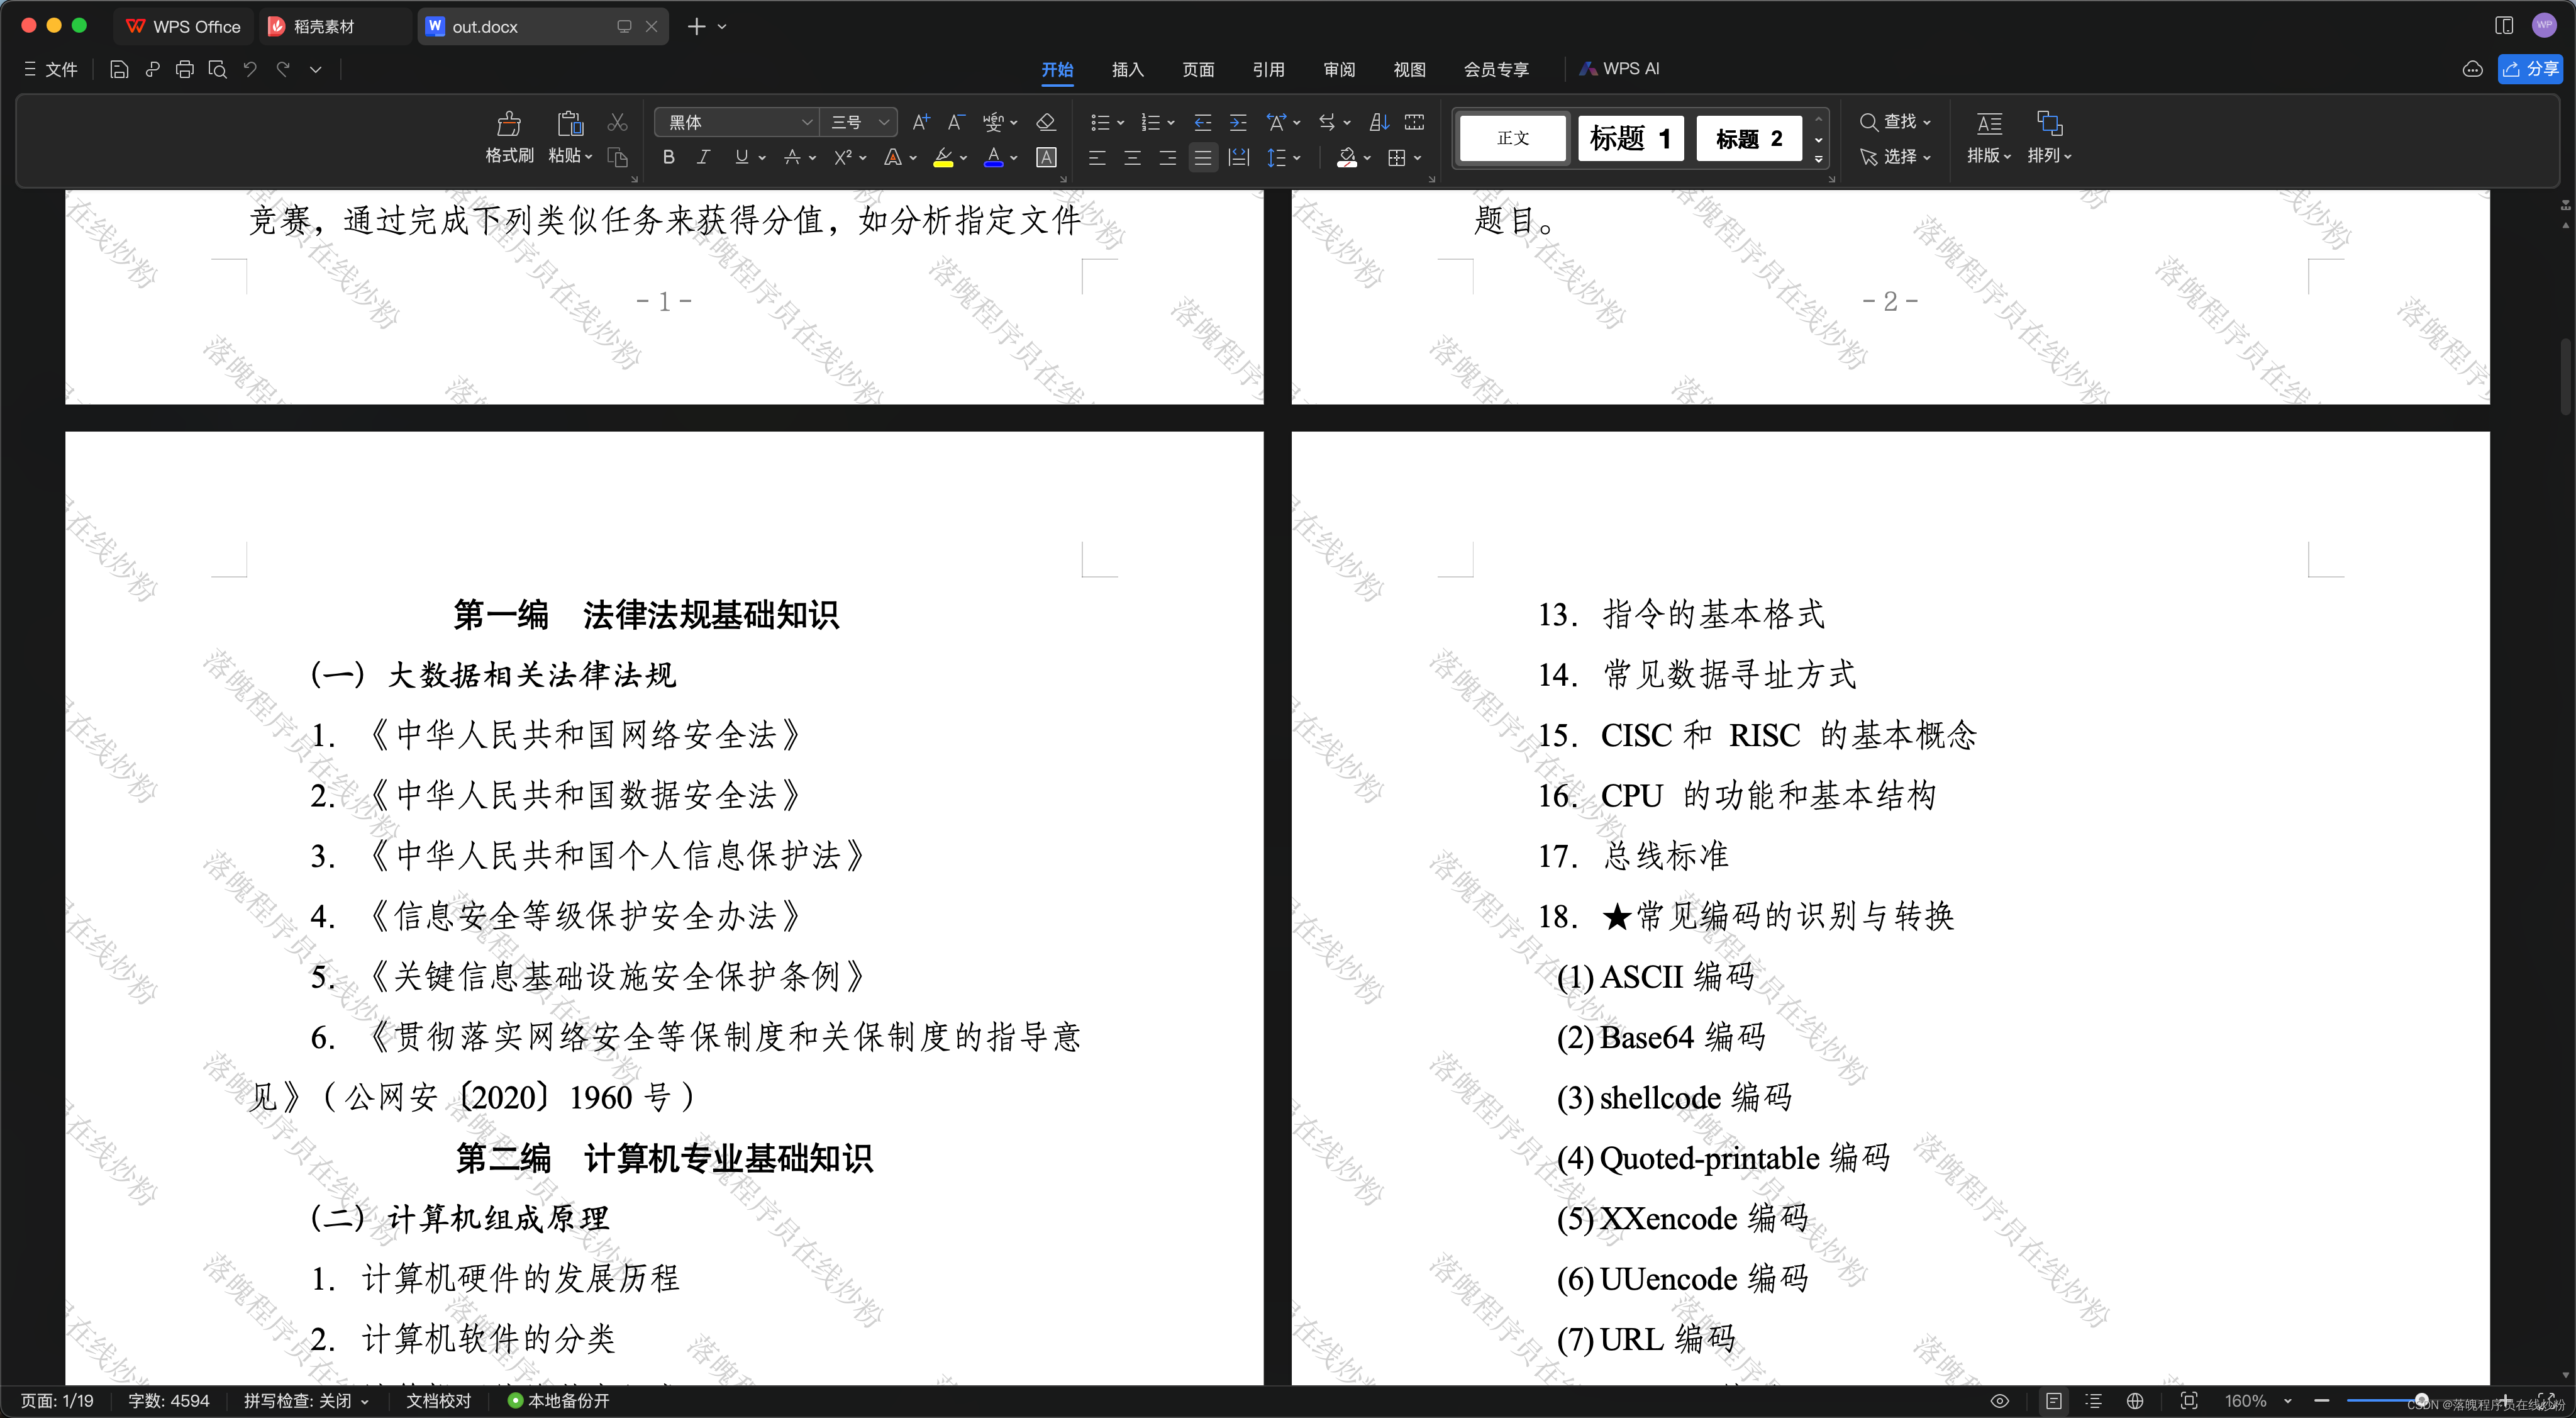The height and width of the screenshot is (1418, 2576).
Task: Expand bullet list style dropdown arrow
Action: (x=1120, y=122)
